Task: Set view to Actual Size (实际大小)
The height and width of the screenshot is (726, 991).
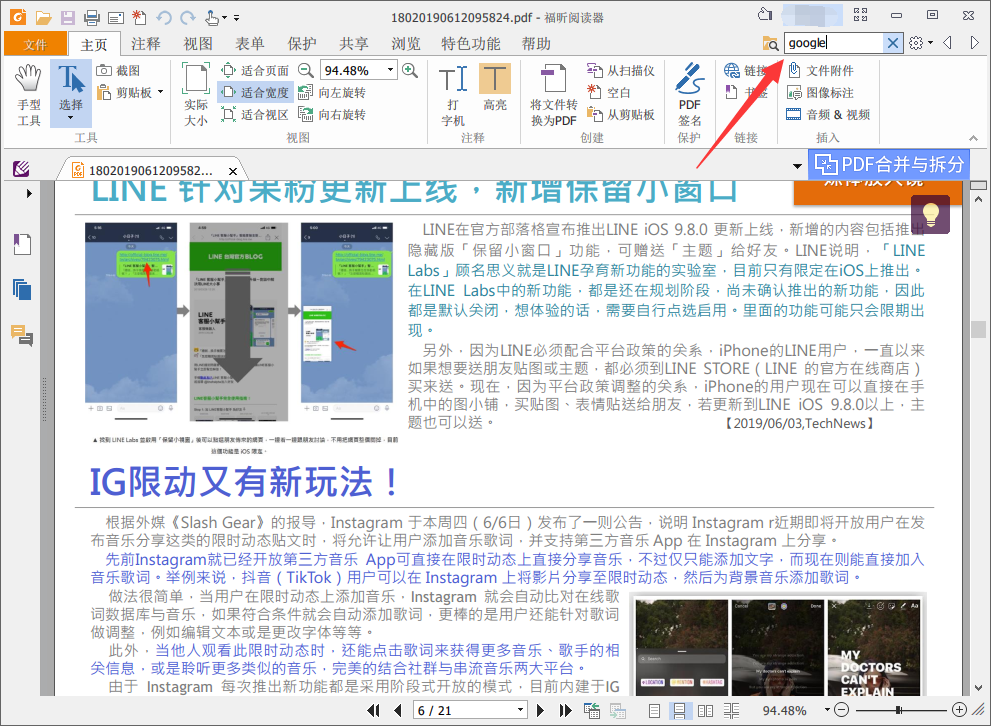Action: [196, 95]
